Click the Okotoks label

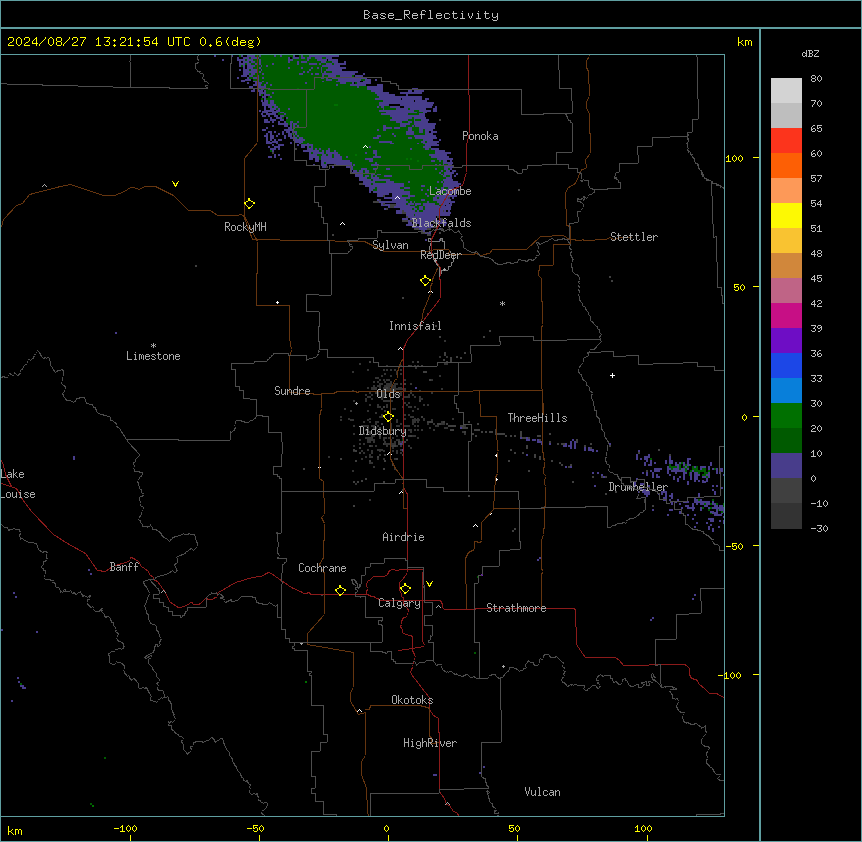click(412, 700)
